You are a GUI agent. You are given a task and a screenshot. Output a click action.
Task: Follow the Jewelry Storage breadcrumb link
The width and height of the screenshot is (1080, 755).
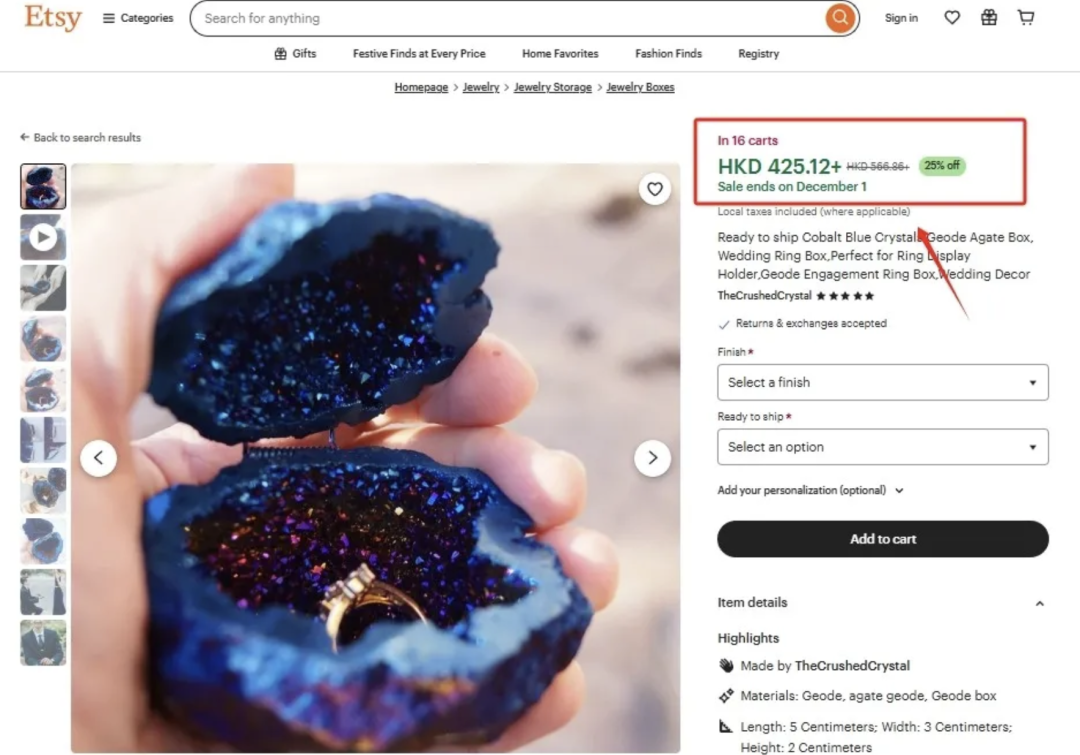pos(552,87)
